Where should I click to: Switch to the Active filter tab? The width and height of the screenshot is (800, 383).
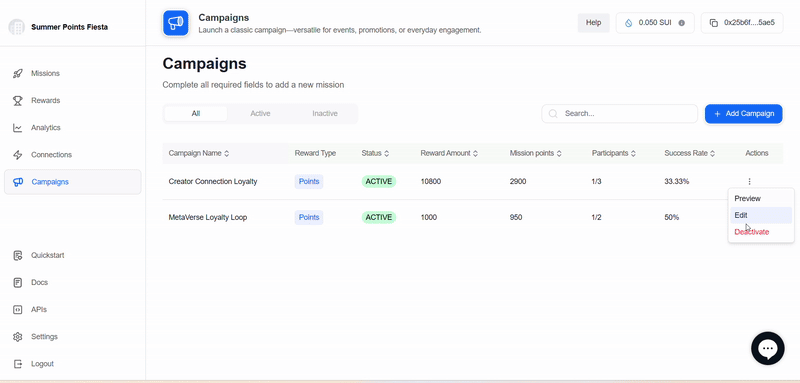(x=260, y=114)
